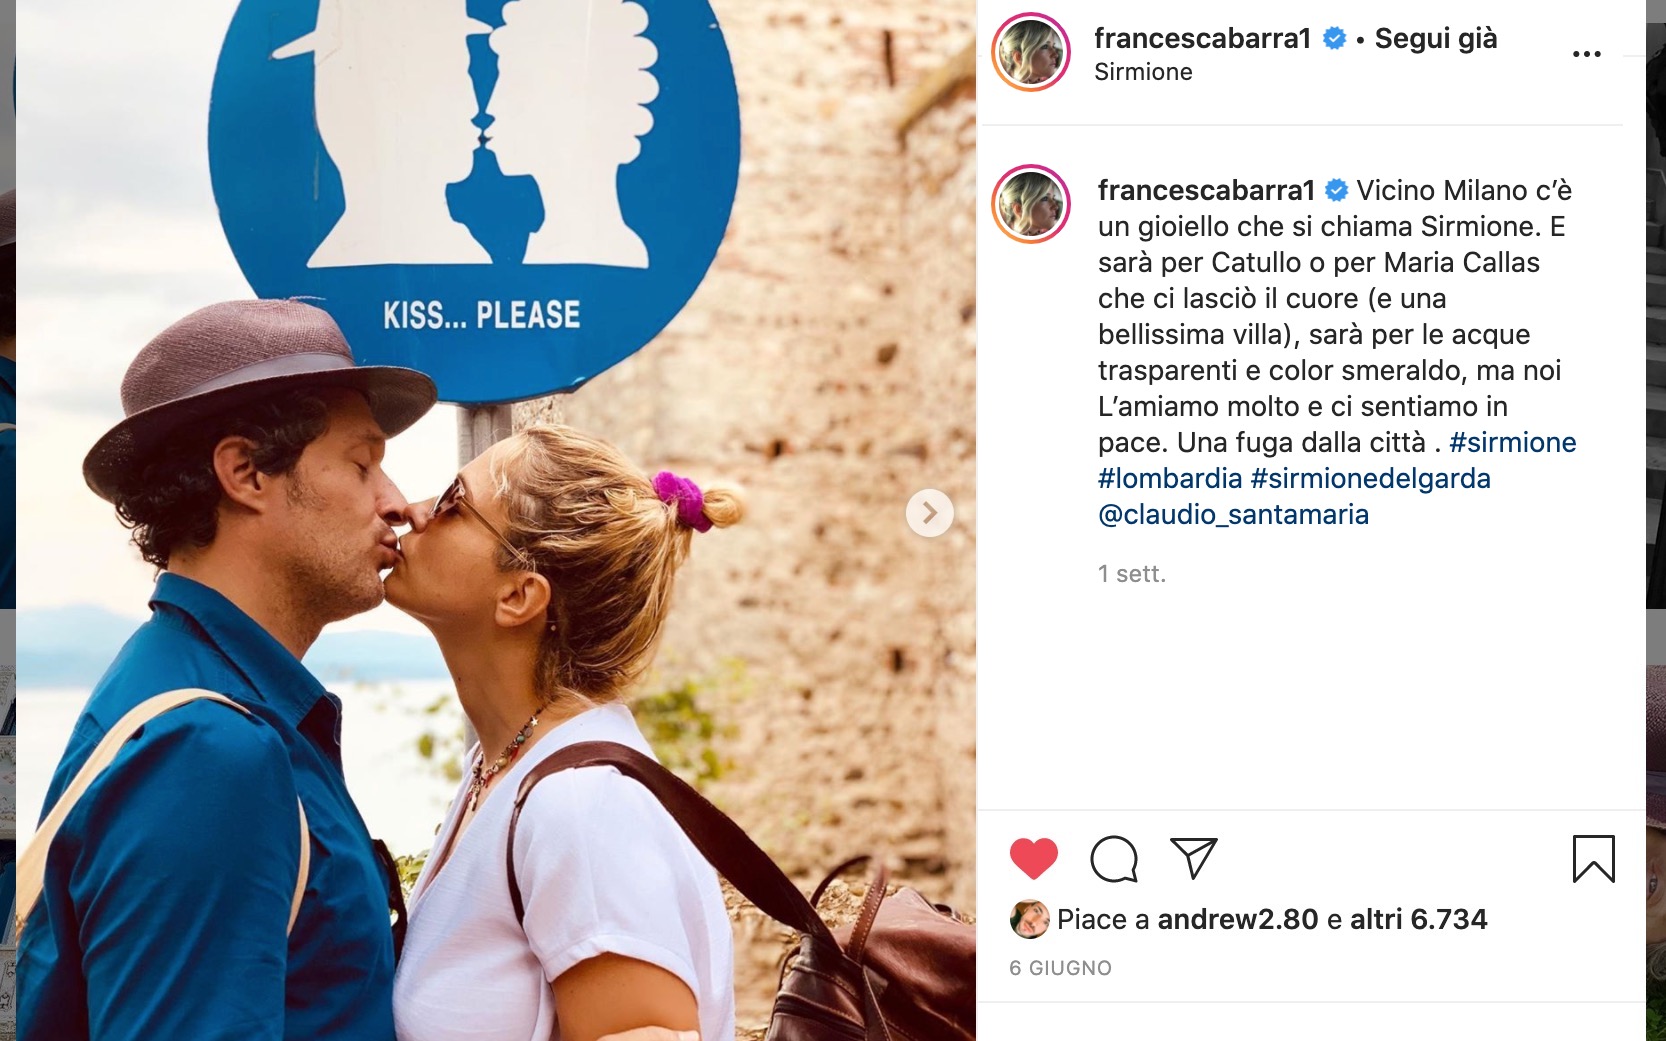1666x1041 pixels.
Task: Click francescabarra1 username in the header
Action: [1202, 38]
